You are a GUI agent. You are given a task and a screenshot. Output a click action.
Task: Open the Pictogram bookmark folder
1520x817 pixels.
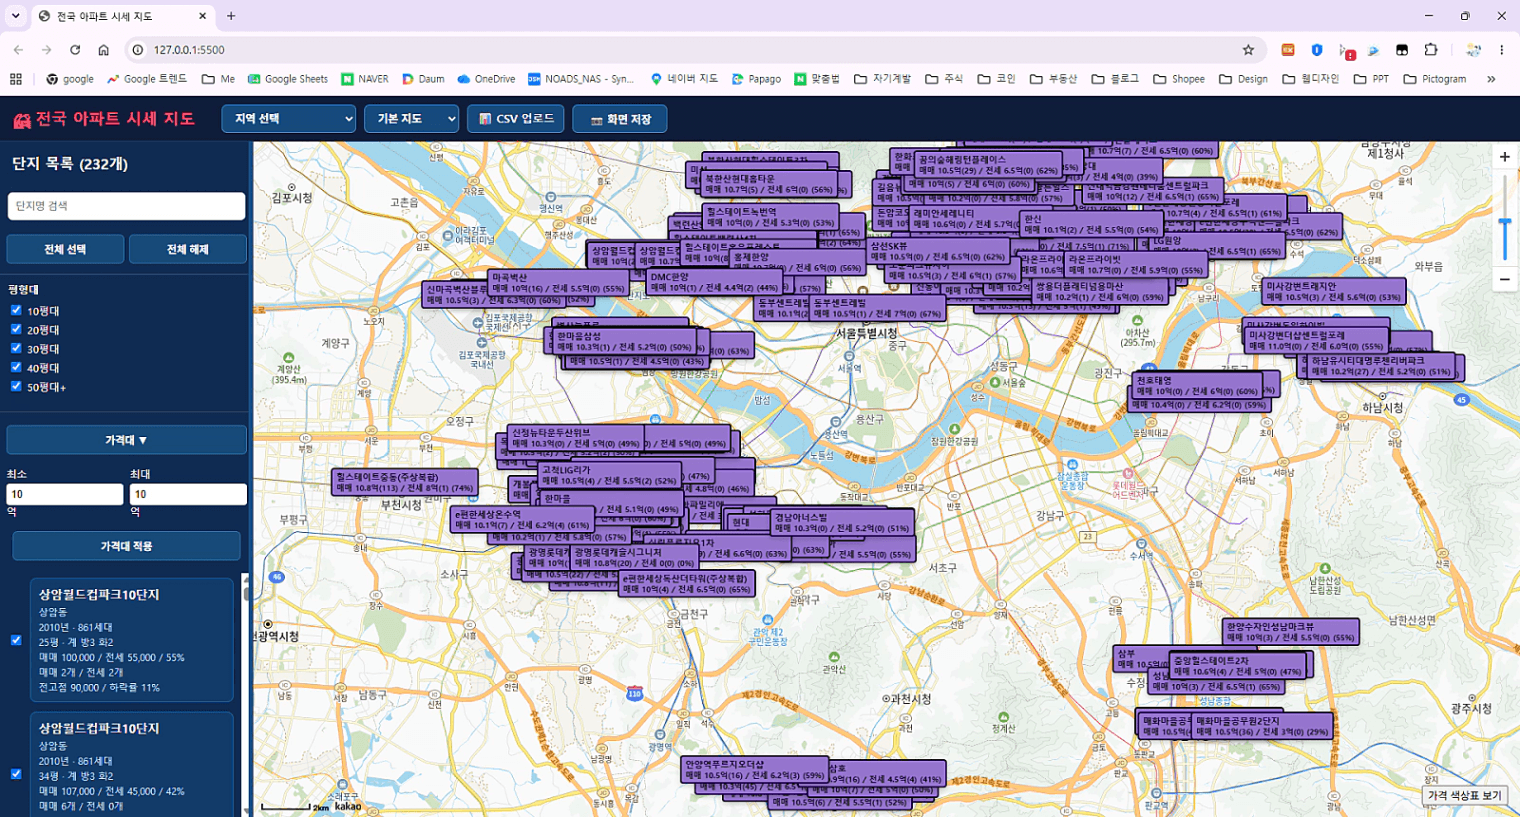click(x=1435, y=79)
